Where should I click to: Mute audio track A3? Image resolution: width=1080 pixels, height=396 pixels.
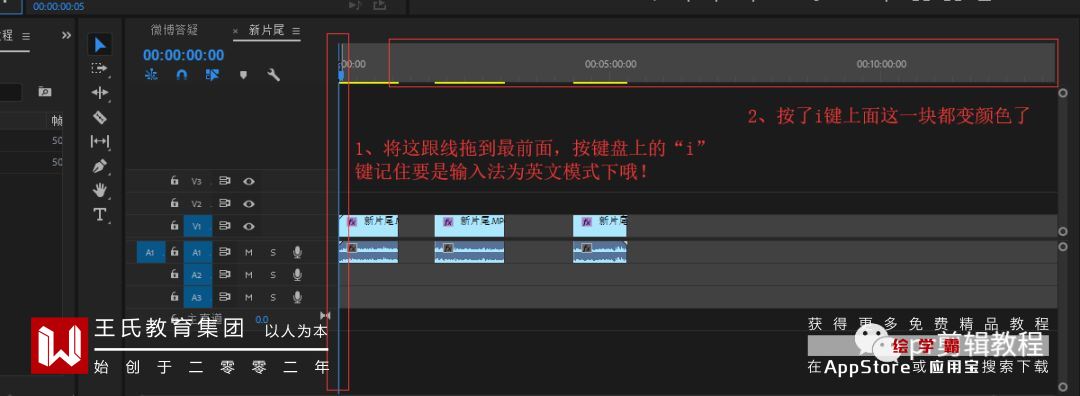(249, 298)
